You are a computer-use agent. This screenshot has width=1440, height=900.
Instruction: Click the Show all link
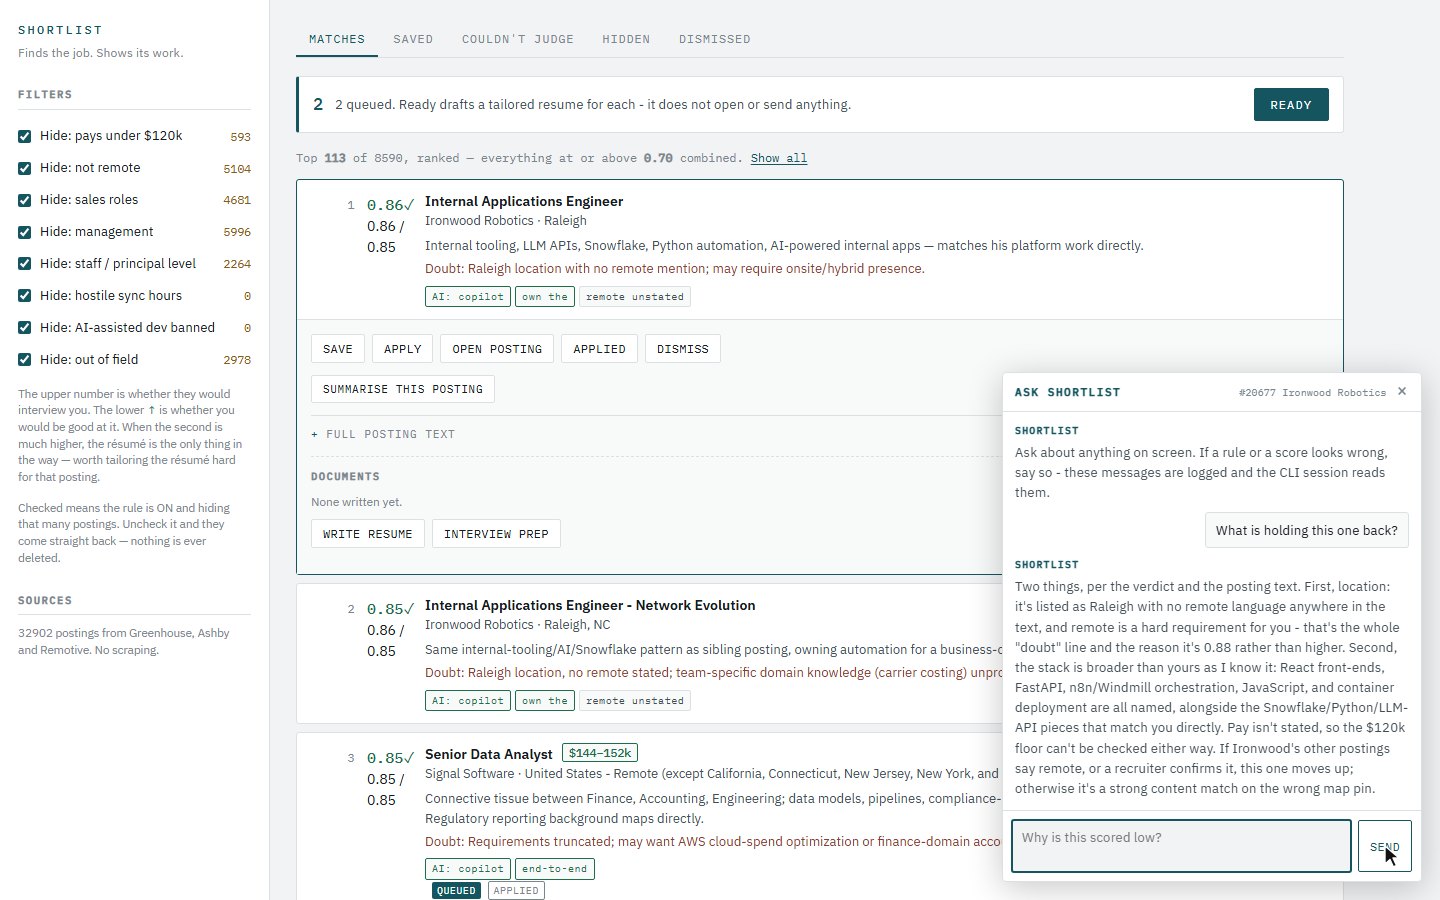click(x=779, y=158)
